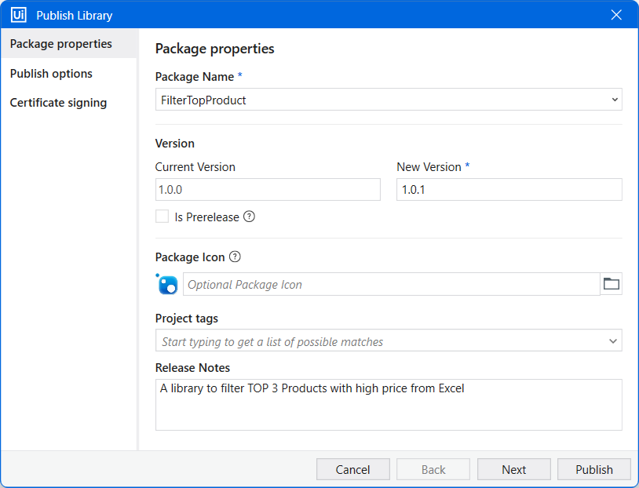
Task: Click the disabled Back button
Action: click(433, 469)
